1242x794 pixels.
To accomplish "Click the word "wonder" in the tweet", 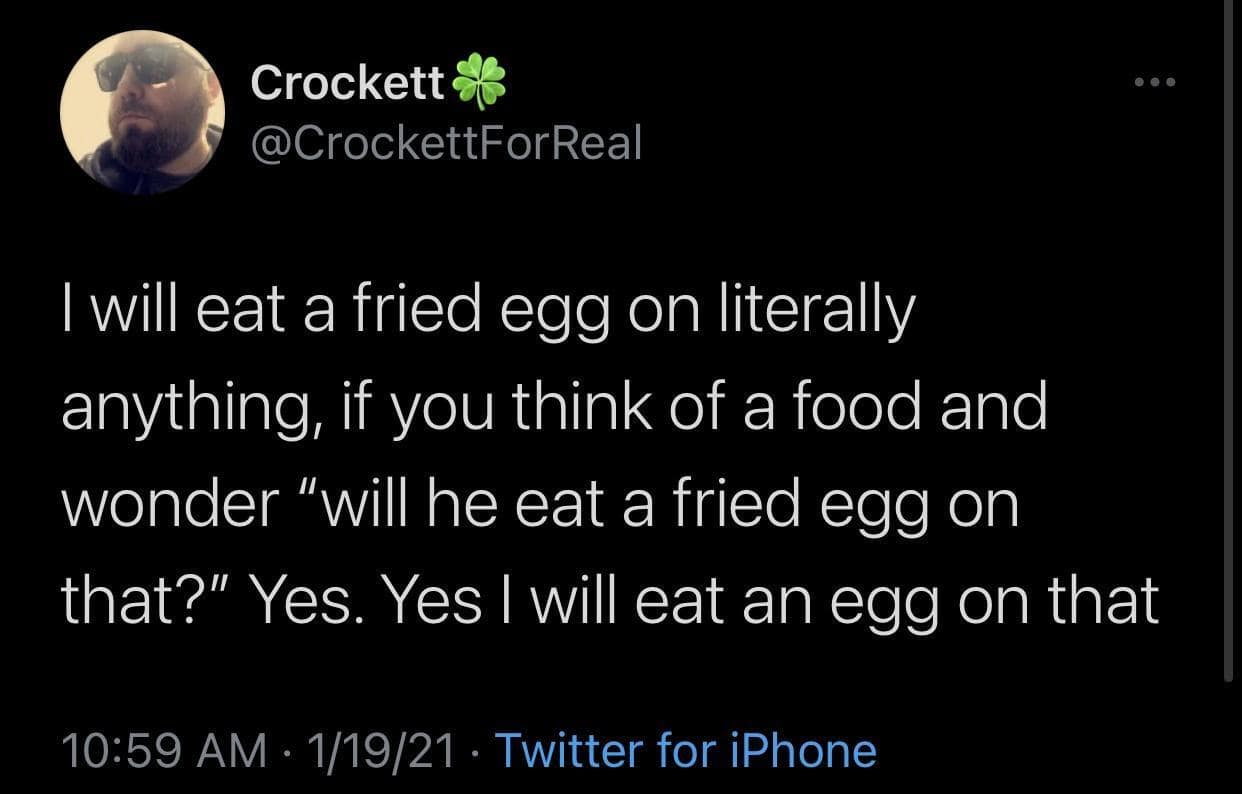I will pos(168,505).
